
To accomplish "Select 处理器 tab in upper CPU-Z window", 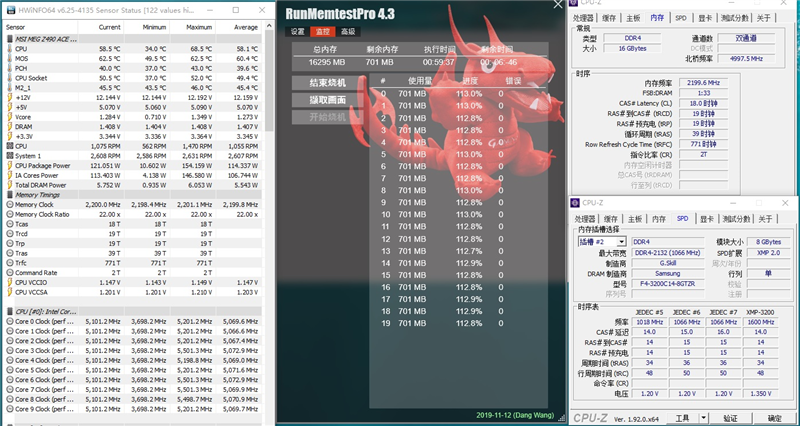I will [583, 18].
